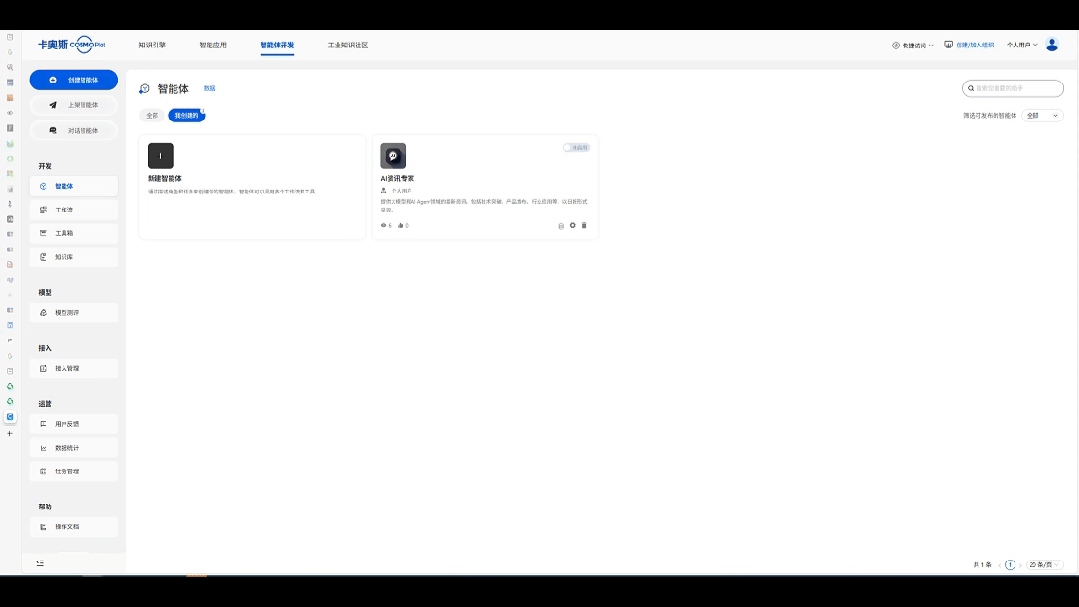Switch to the 工业知识社区 top tab
Viewport: 1079px width, 607px height.
348,45
